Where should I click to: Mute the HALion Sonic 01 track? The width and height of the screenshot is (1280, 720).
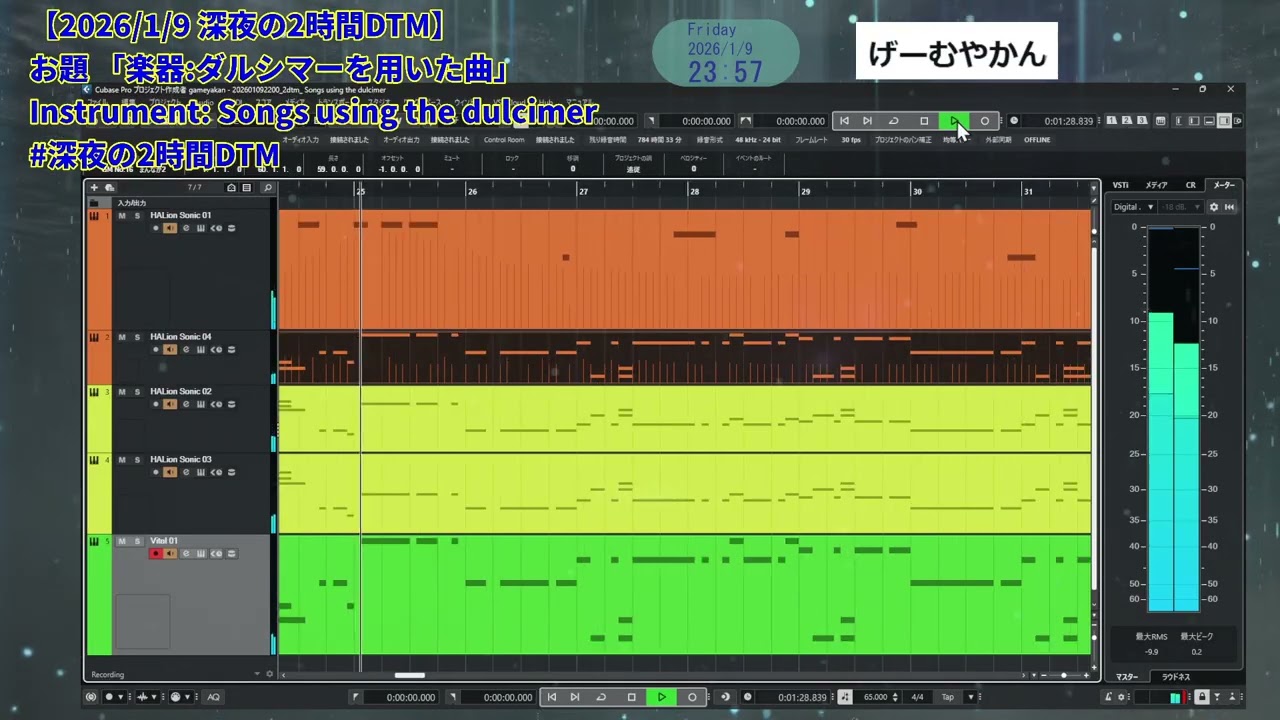pos(122,215)
